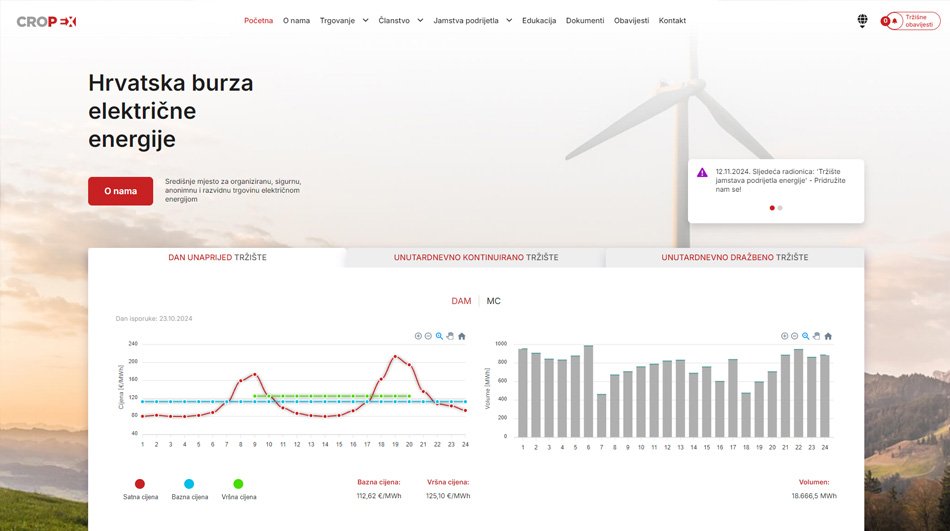This screenshot has height=531, width=950.
Task: Click the volume bar for hour 7
Action: pyautogui.click(x=602, y=415)
